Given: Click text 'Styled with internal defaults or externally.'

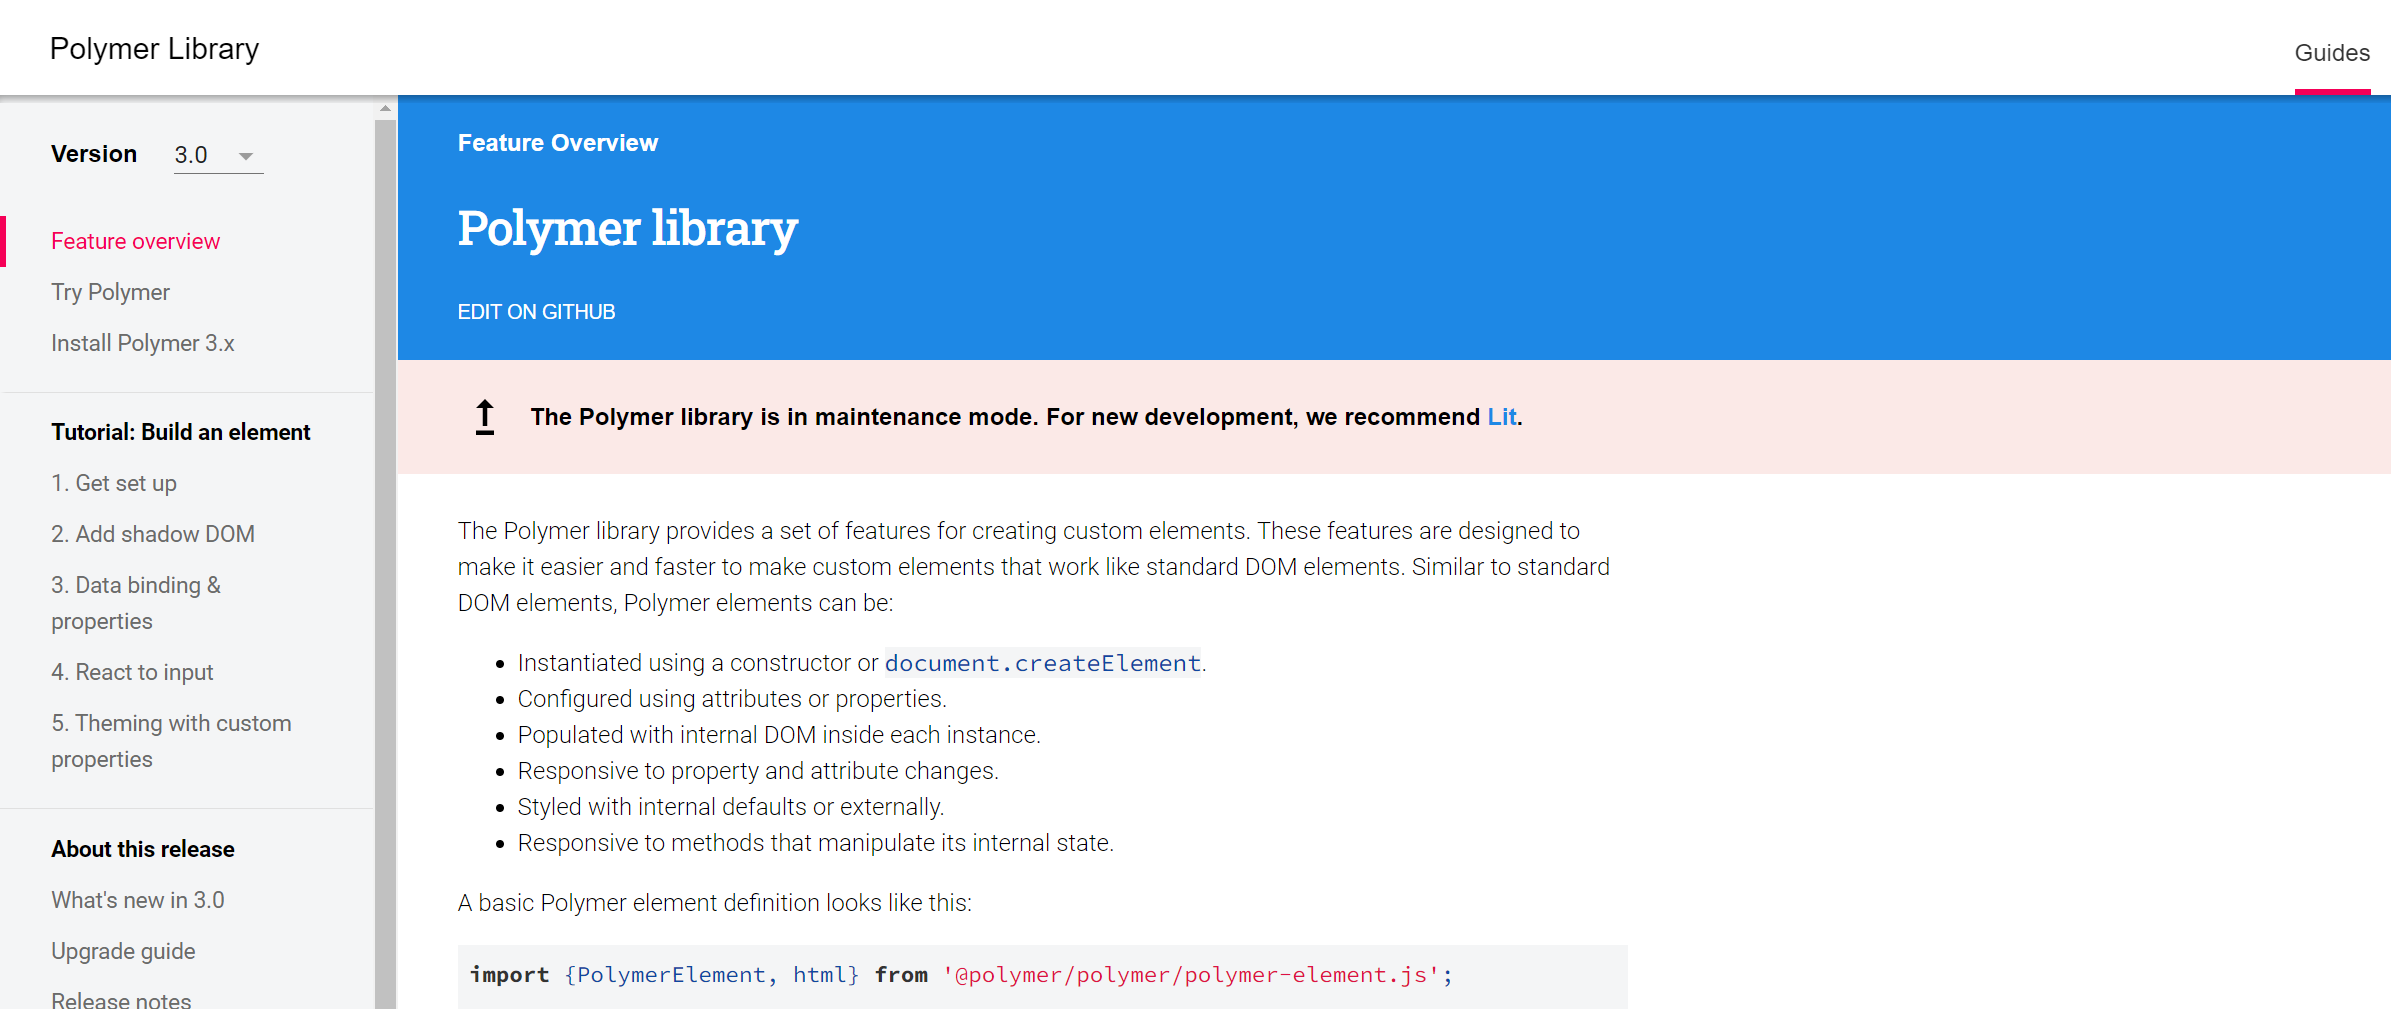Looking at the screenshot, I should pyautogui.click(x=731, y=807).
